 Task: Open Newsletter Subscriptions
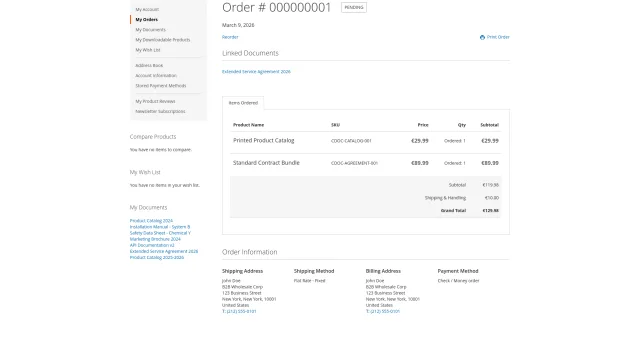tap(160, 111)
